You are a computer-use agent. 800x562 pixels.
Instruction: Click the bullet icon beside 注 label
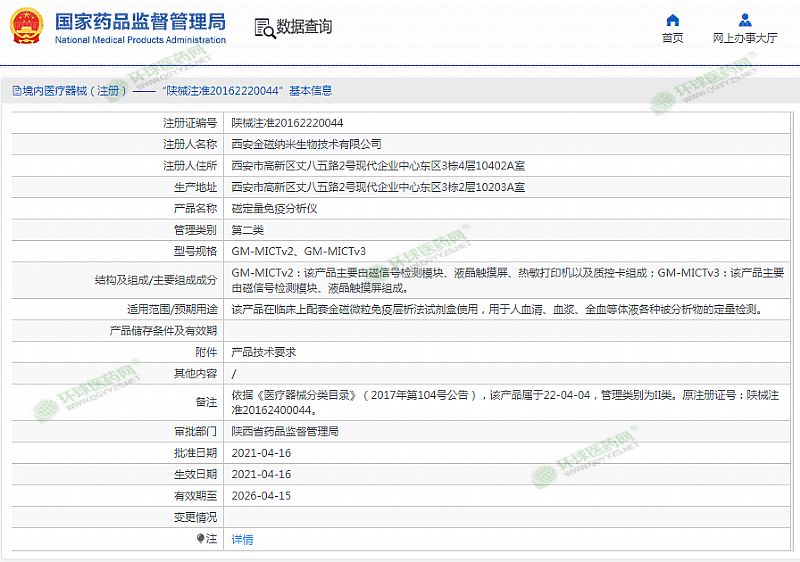(x=201, y=539)
